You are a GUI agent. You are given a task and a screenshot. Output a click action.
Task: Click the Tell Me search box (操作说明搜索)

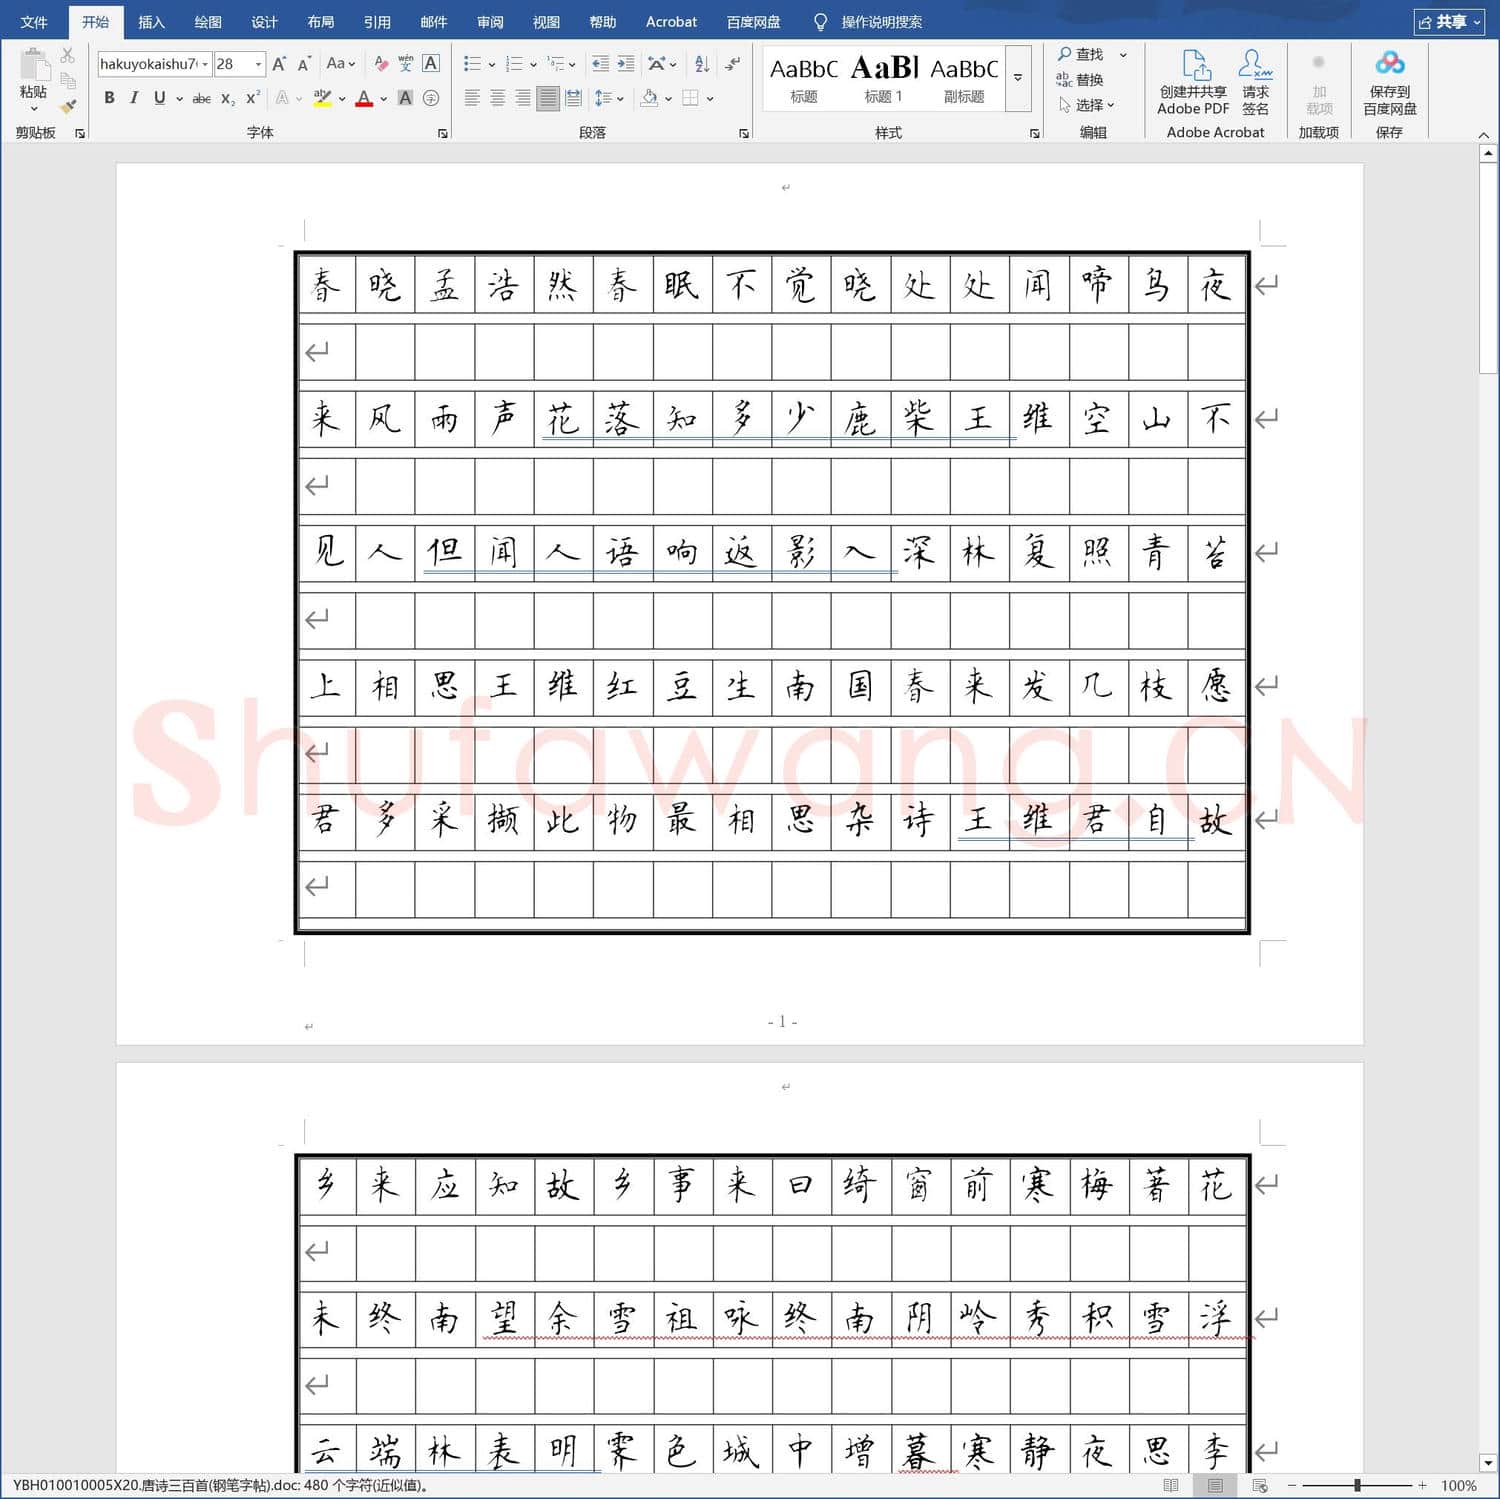pyautogui.click(x=881, y=22)
